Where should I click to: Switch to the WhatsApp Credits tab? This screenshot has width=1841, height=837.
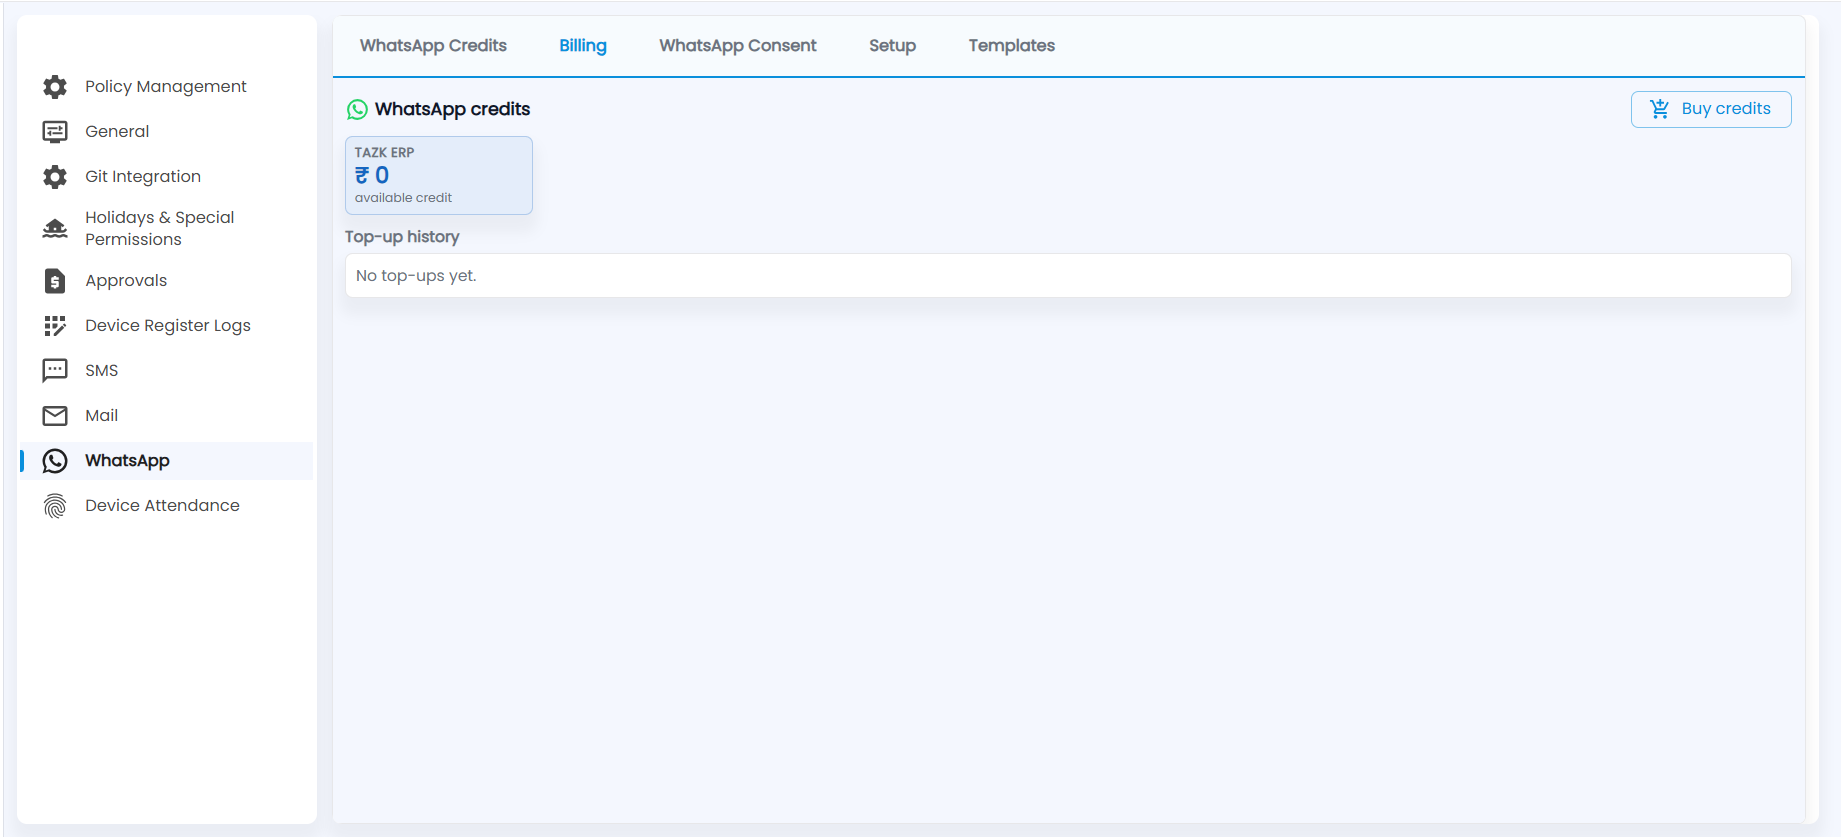433,46
